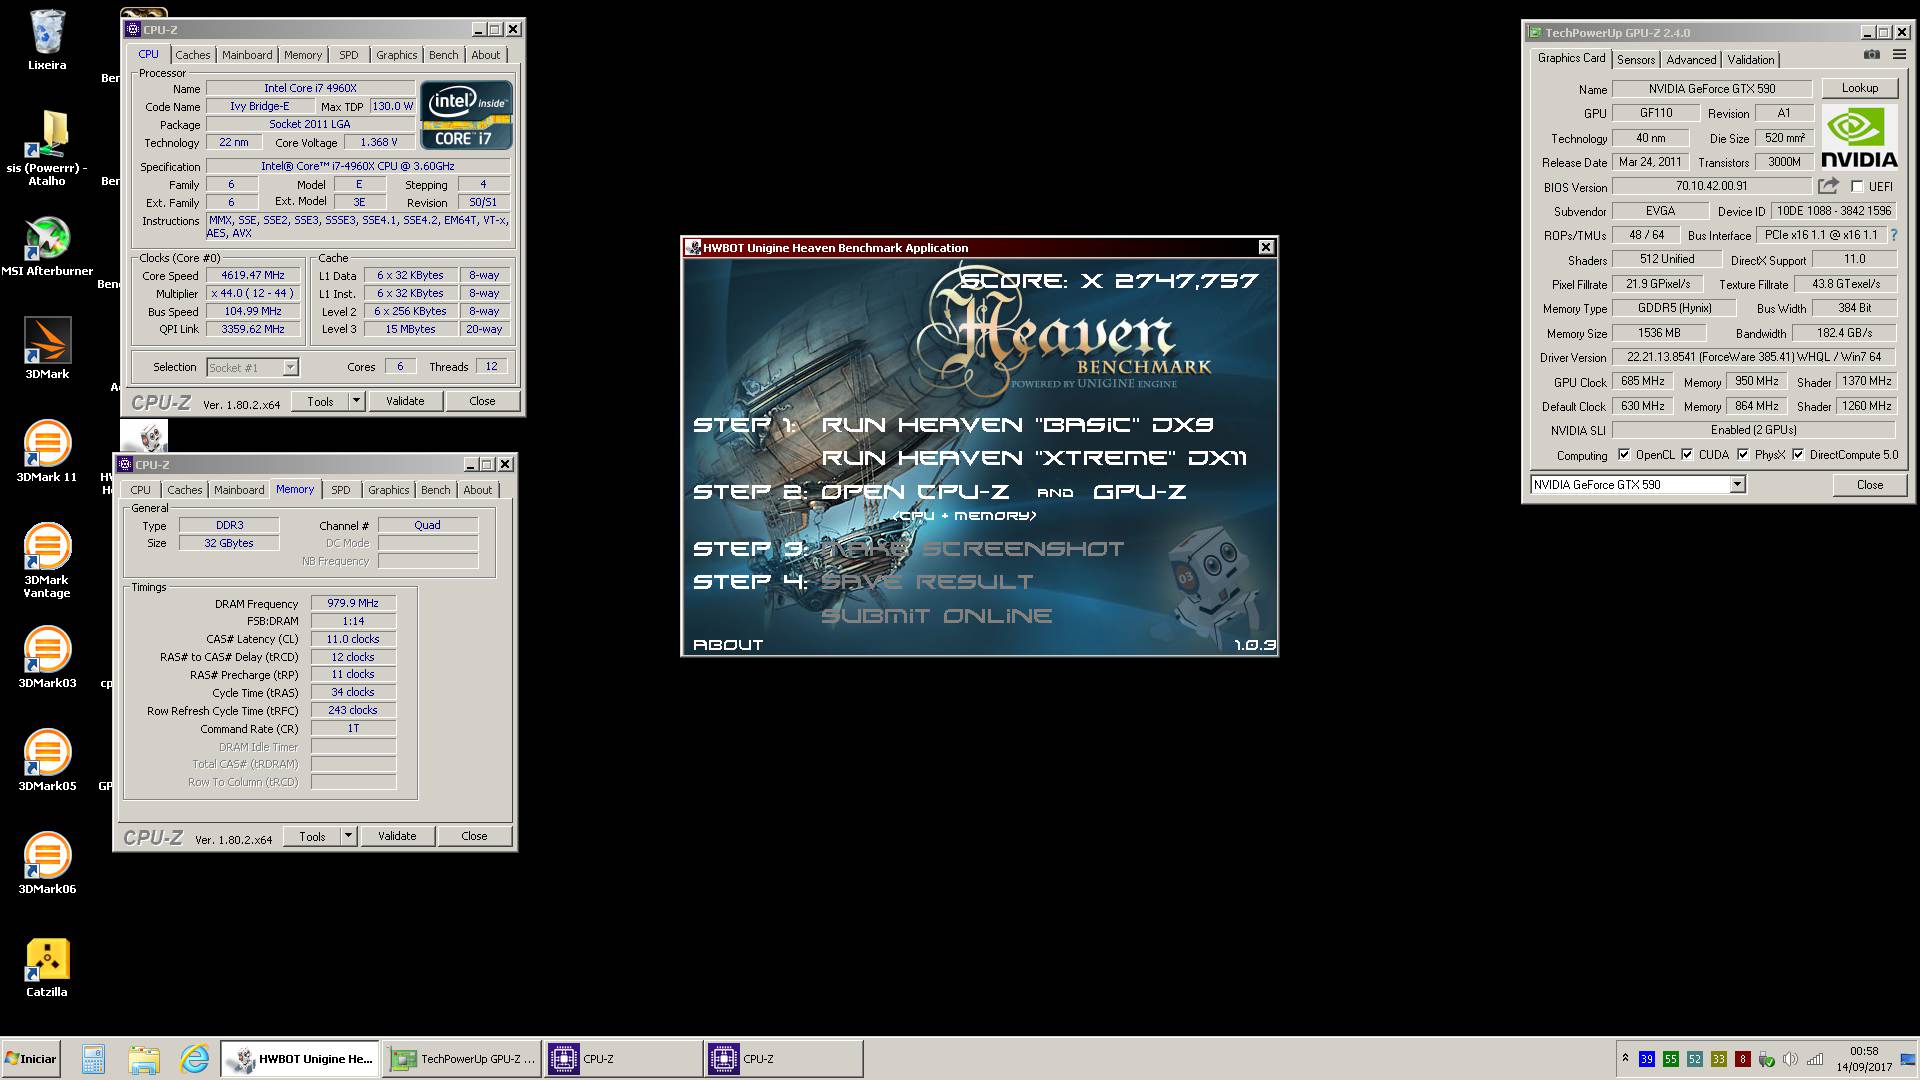The image size is (1920, 1080).
Task: Click Close button in GPU-Z
Action: point(1869,484)
